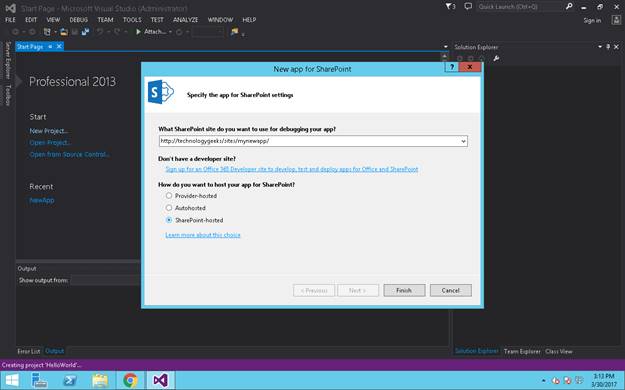
Task: Click Sign in at top right
Action: tap(592, 20)
